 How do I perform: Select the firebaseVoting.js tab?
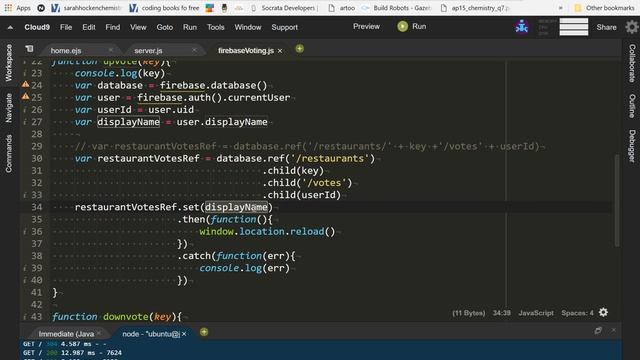tap(246, 51)
